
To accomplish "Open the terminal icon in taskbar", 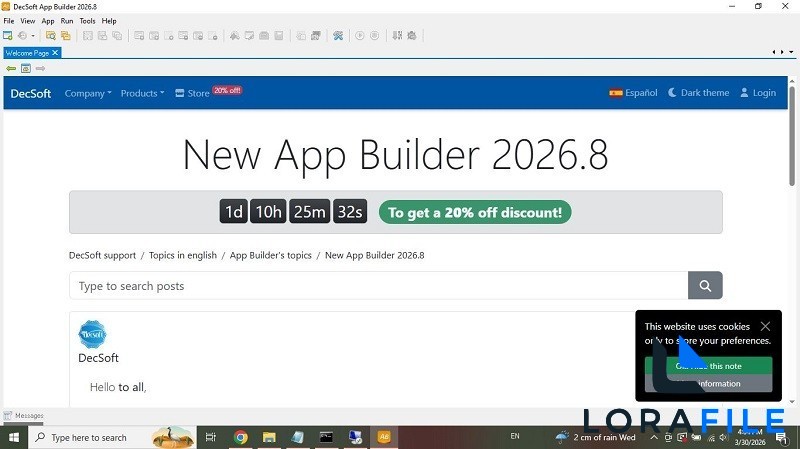I will coord(326,437).
